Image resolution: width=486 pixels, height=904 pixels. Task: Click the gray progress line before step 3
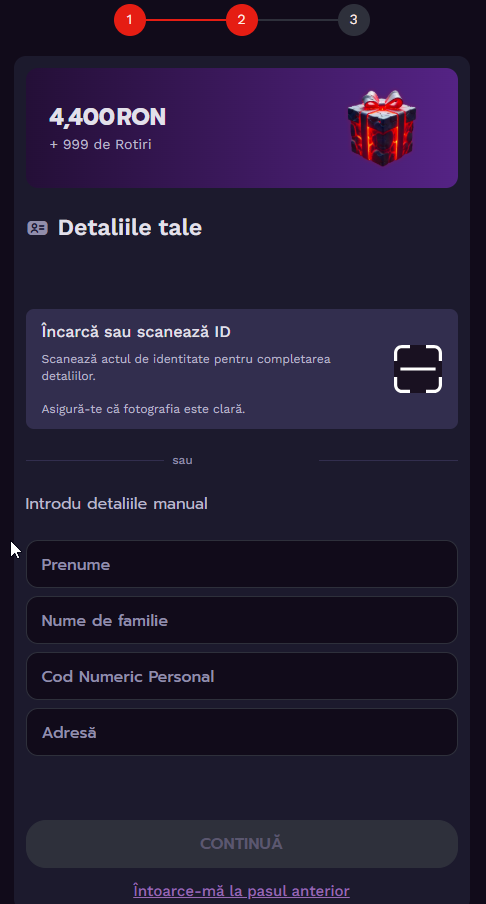click(297, 20)
